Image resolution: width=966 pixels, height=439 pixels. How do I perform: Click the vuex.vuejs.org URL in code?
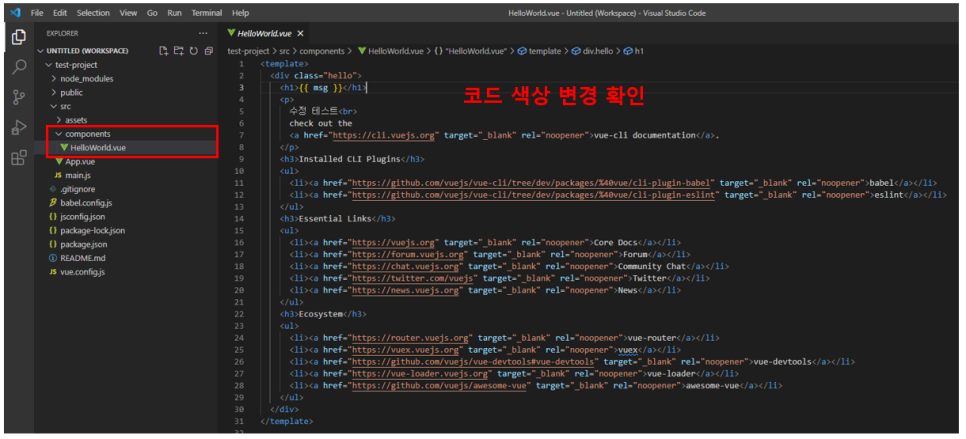click(406, 350)
